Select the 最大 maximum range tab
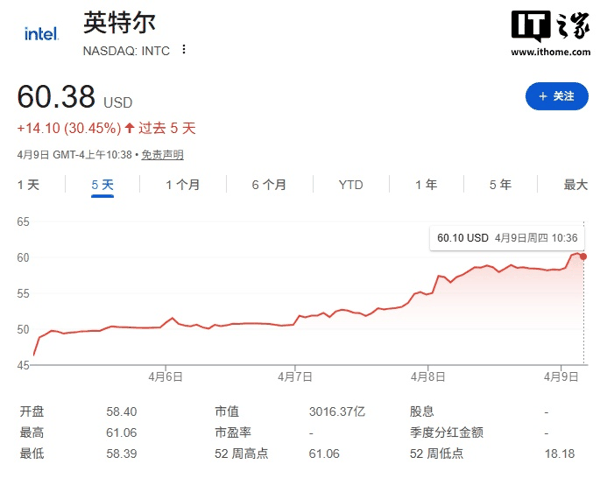The image size is (600, 478). 575,185
